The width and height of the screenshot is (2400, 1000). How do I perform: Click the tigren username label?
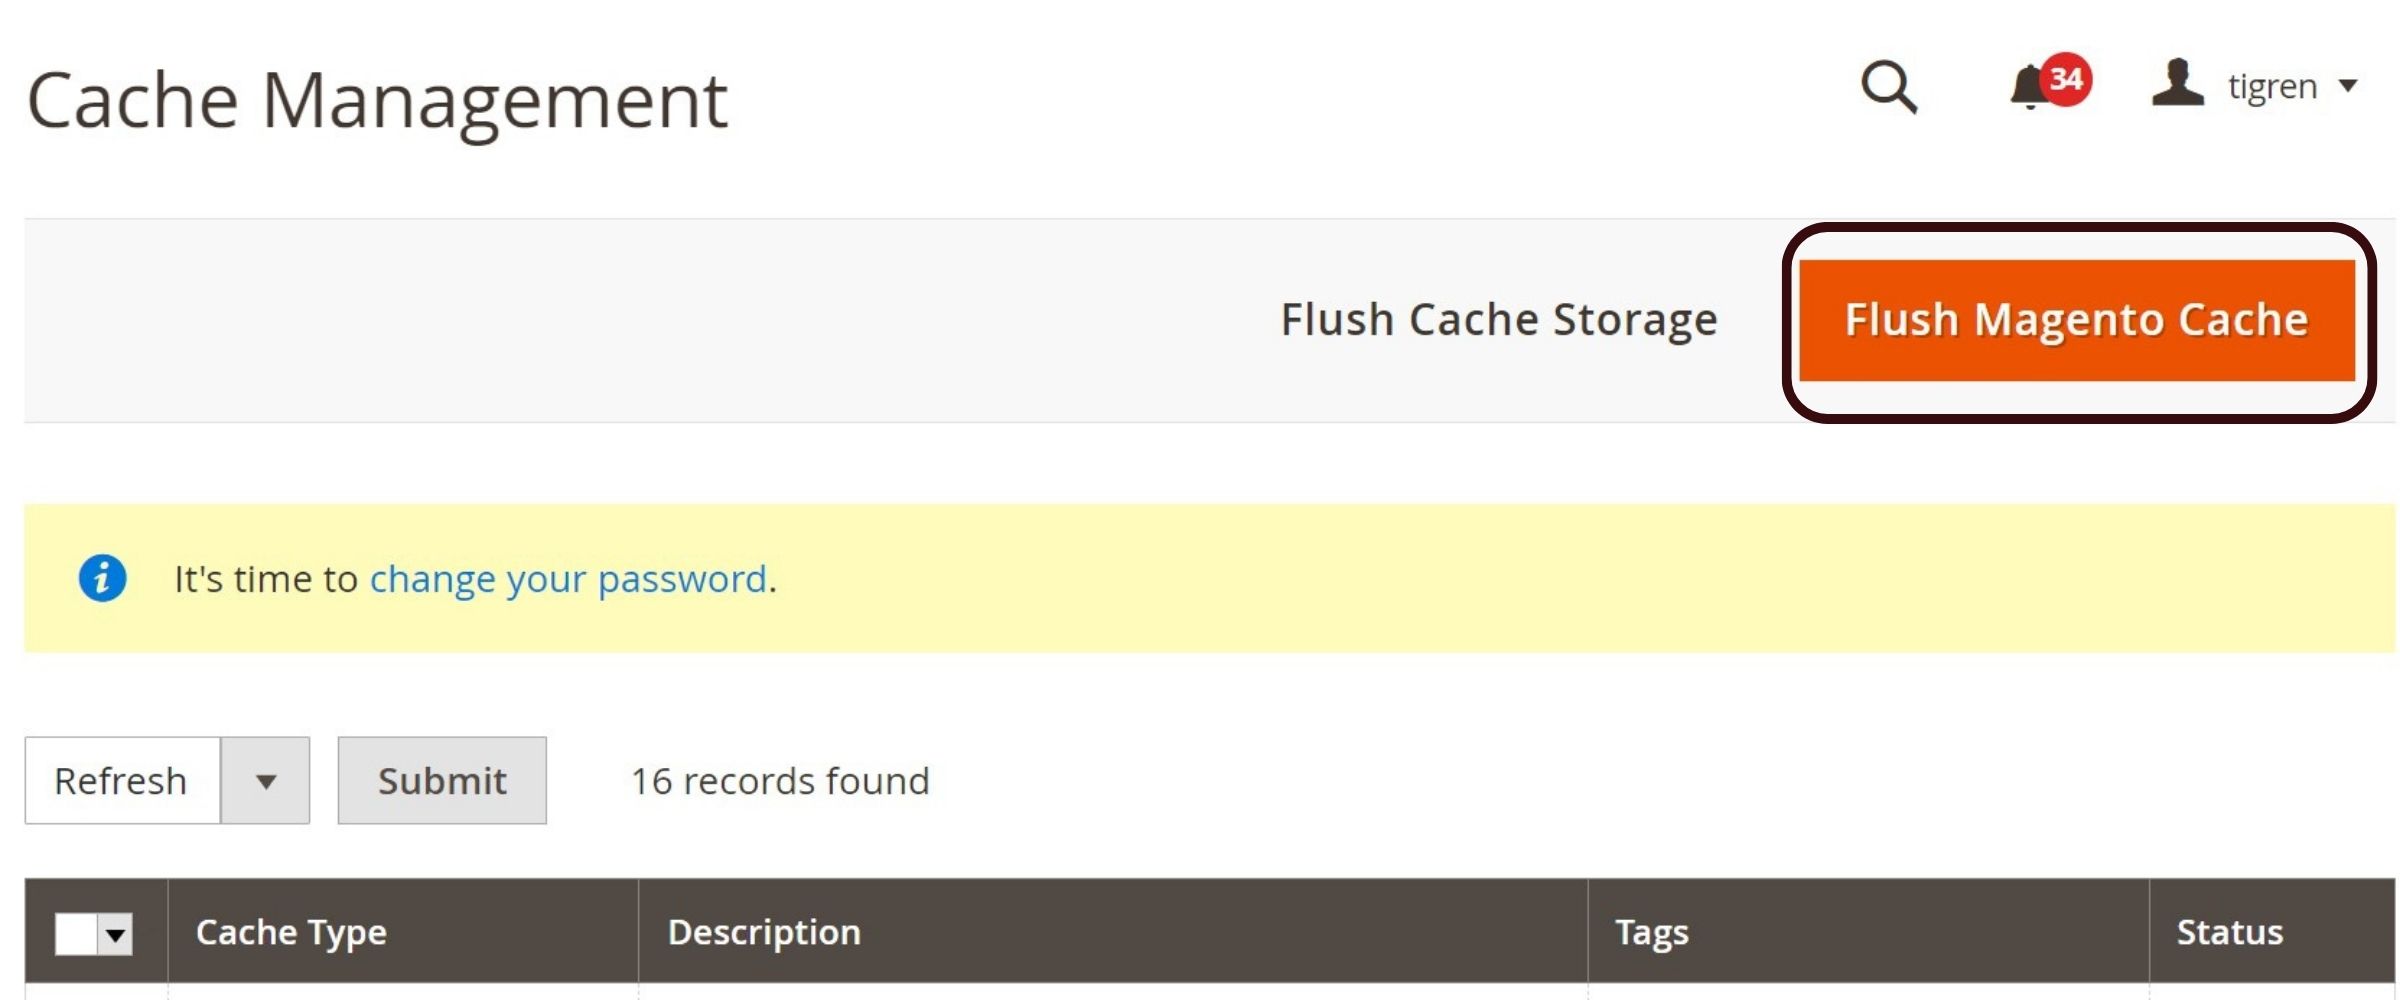pos(2272,87)
